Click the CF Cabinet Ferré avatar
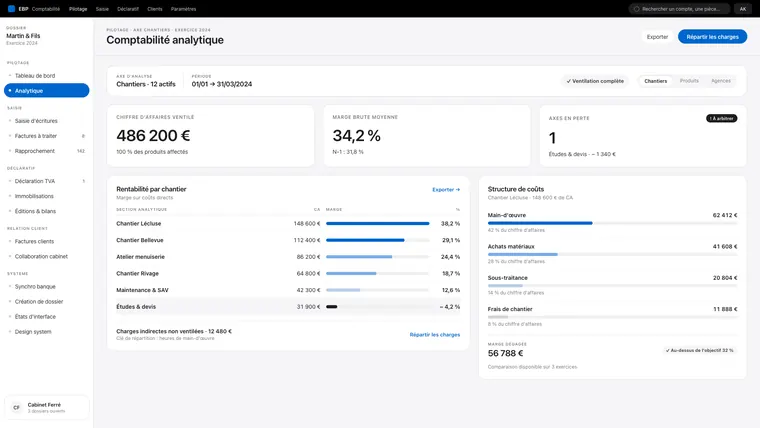This screenshot has width=760, height=428. (16, 408)
